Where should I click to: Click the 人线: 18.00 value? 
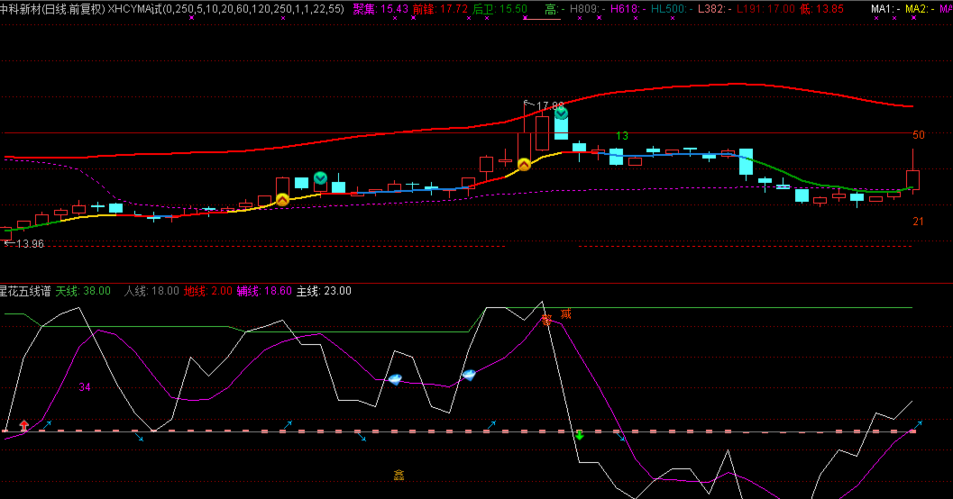[152, 291]
